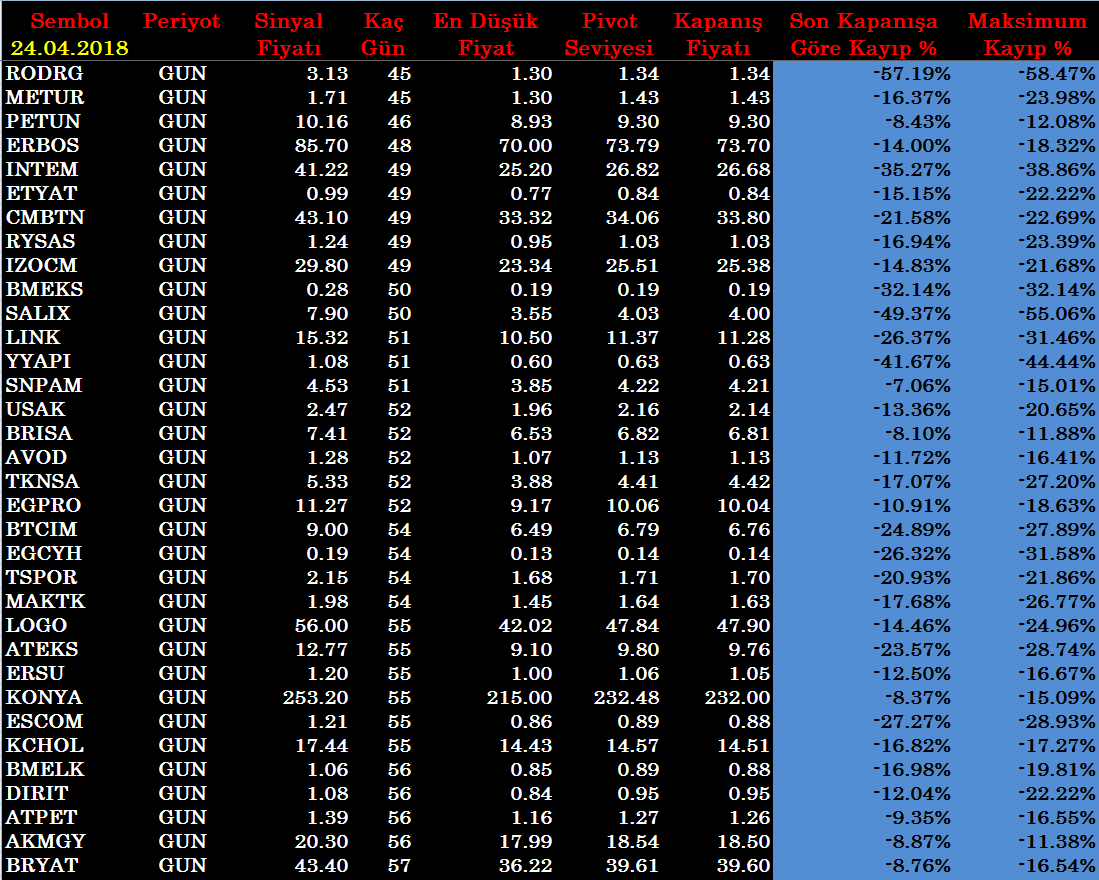Click PETUN day count 46
The width and height of the screenshot is (1099, 880).
400,122
